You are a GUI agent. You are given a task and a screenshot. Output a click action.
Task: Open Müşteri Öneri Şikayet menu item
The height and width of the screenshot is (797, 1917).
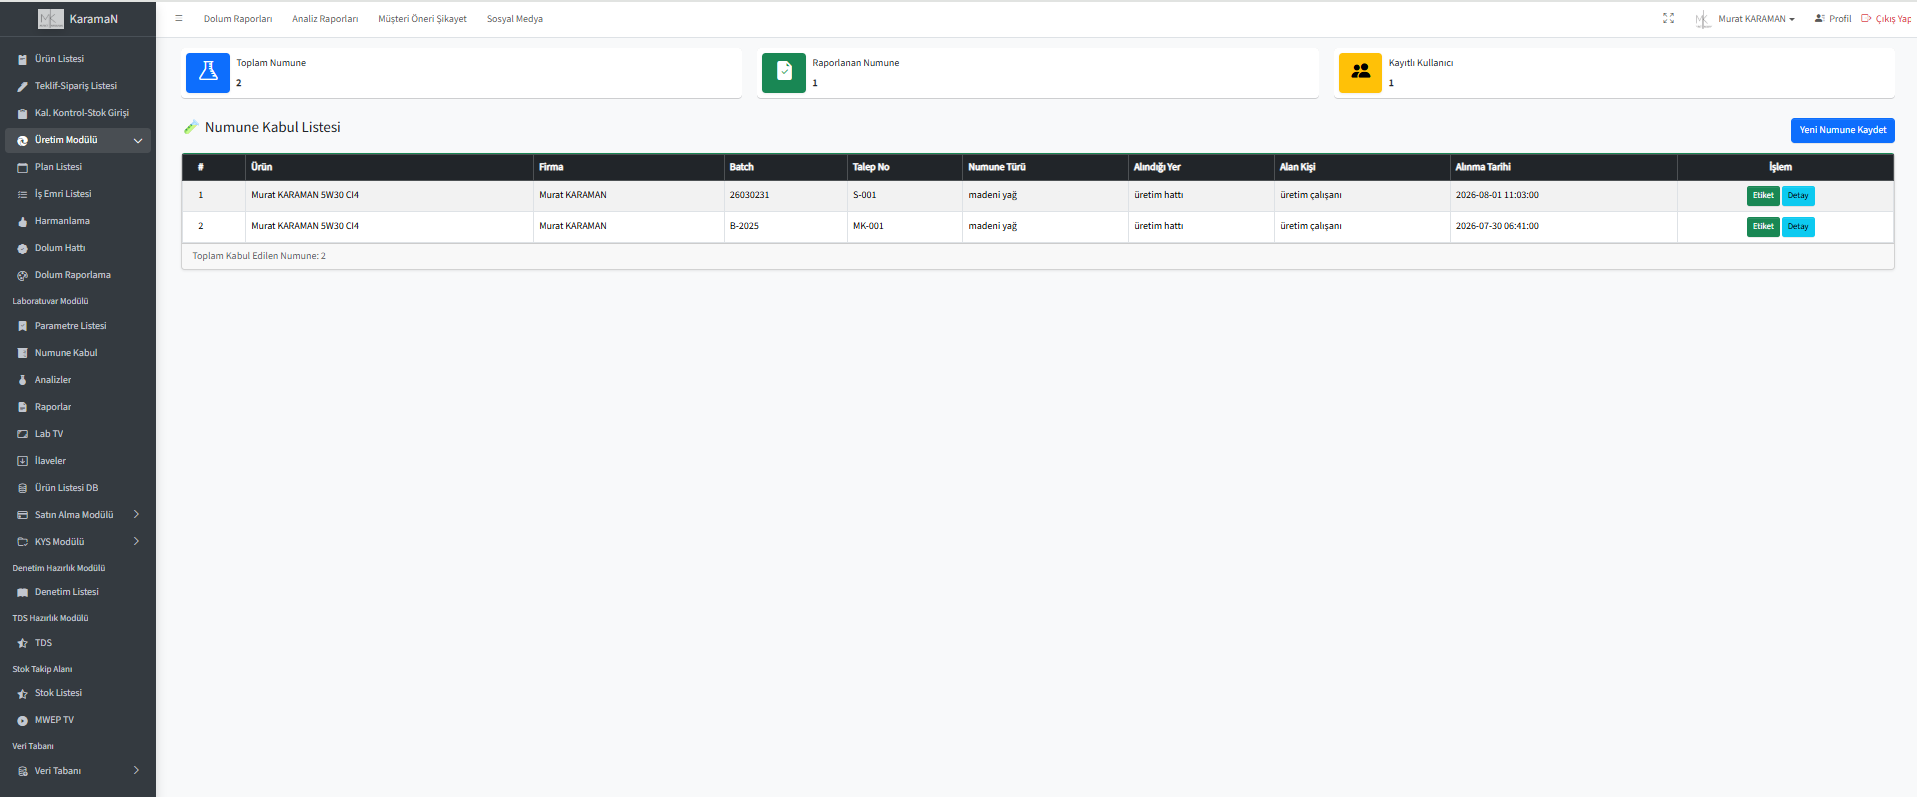422,19
